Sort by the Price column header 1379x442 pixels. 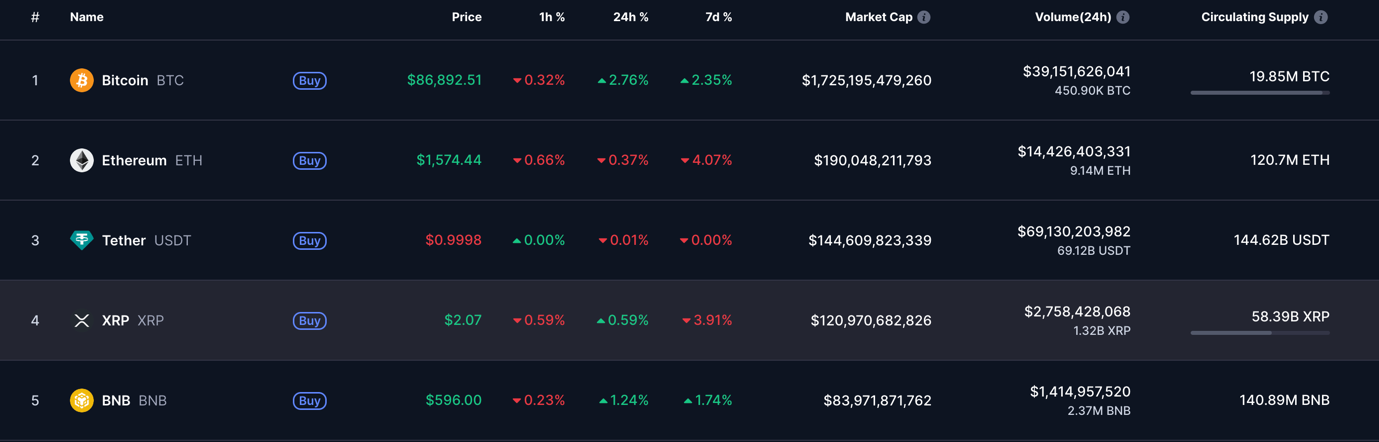(467, 17)
